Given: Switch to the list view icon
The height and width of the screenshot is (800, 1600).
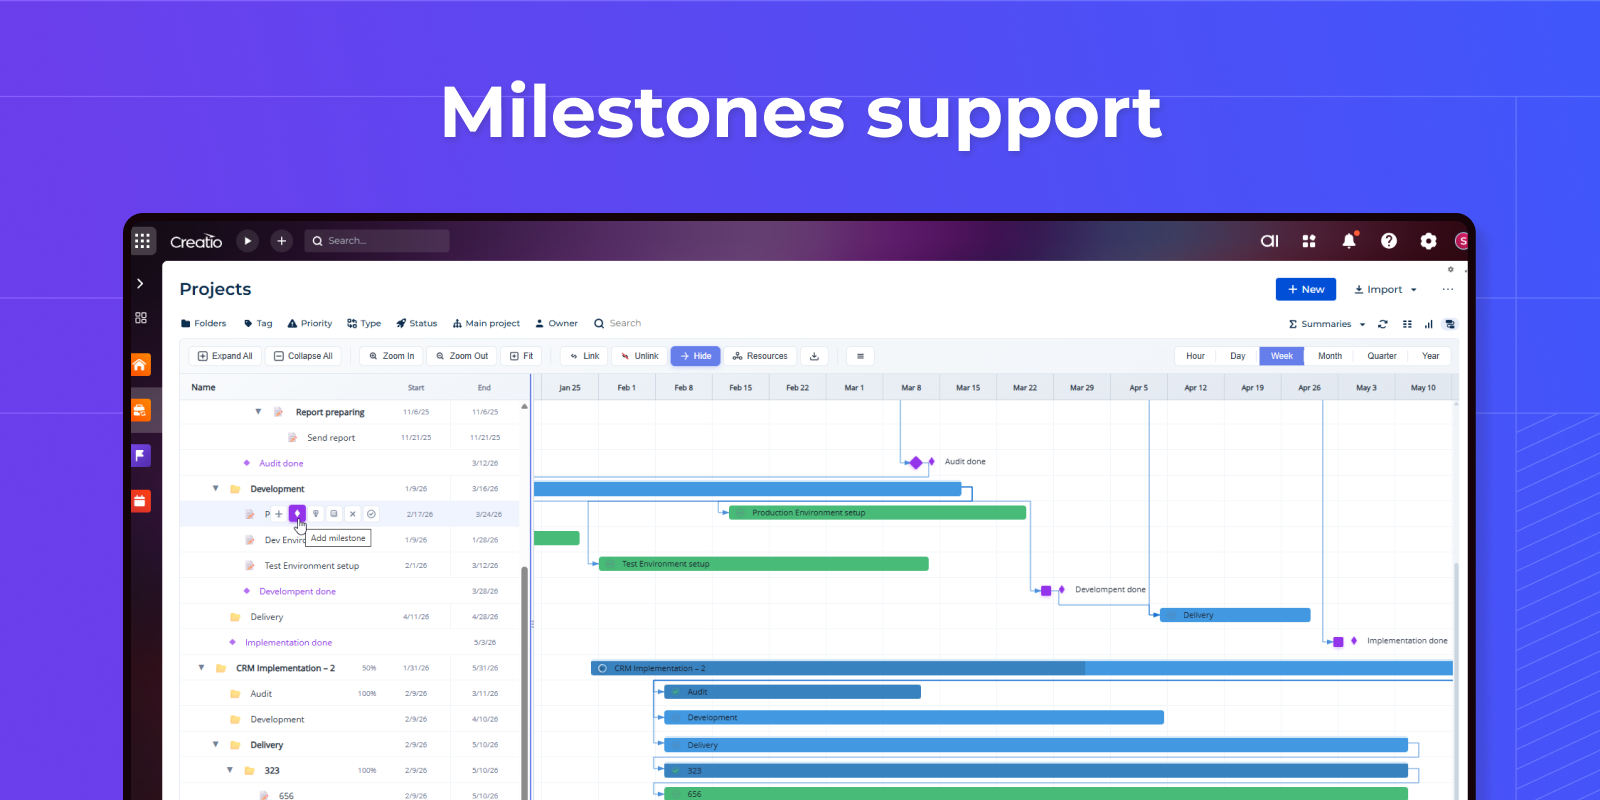Looking at the screenshot, I should [1407, 324].
